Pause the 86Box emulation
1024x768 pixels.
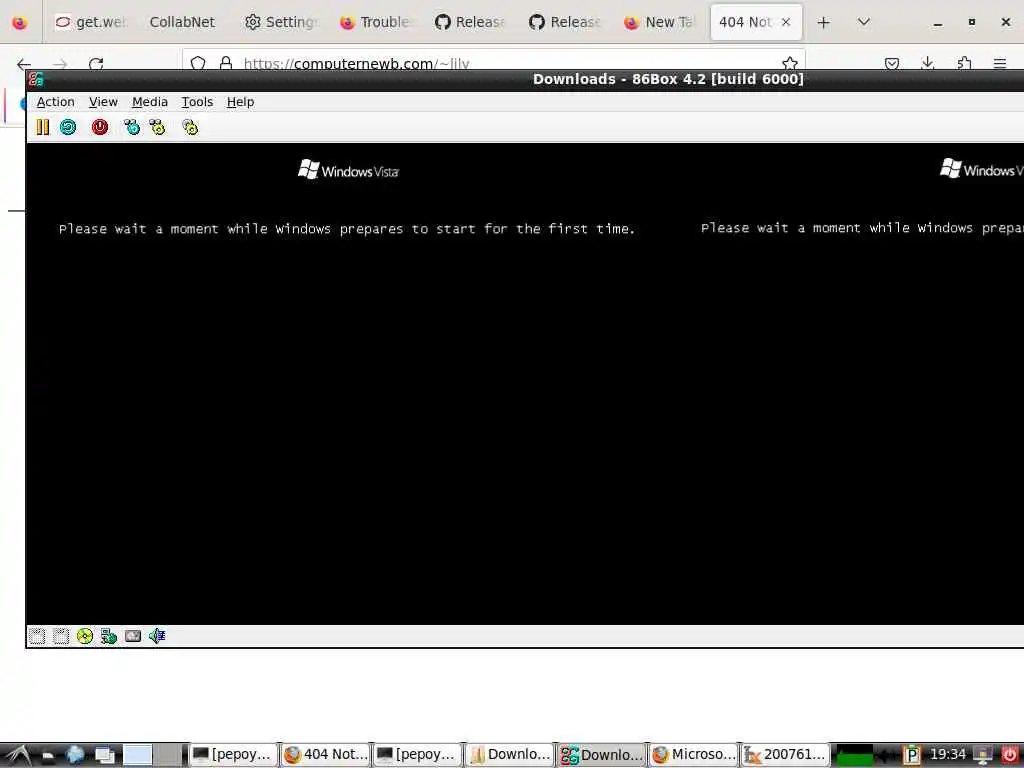pyautogui.click(x=42, y=127)
